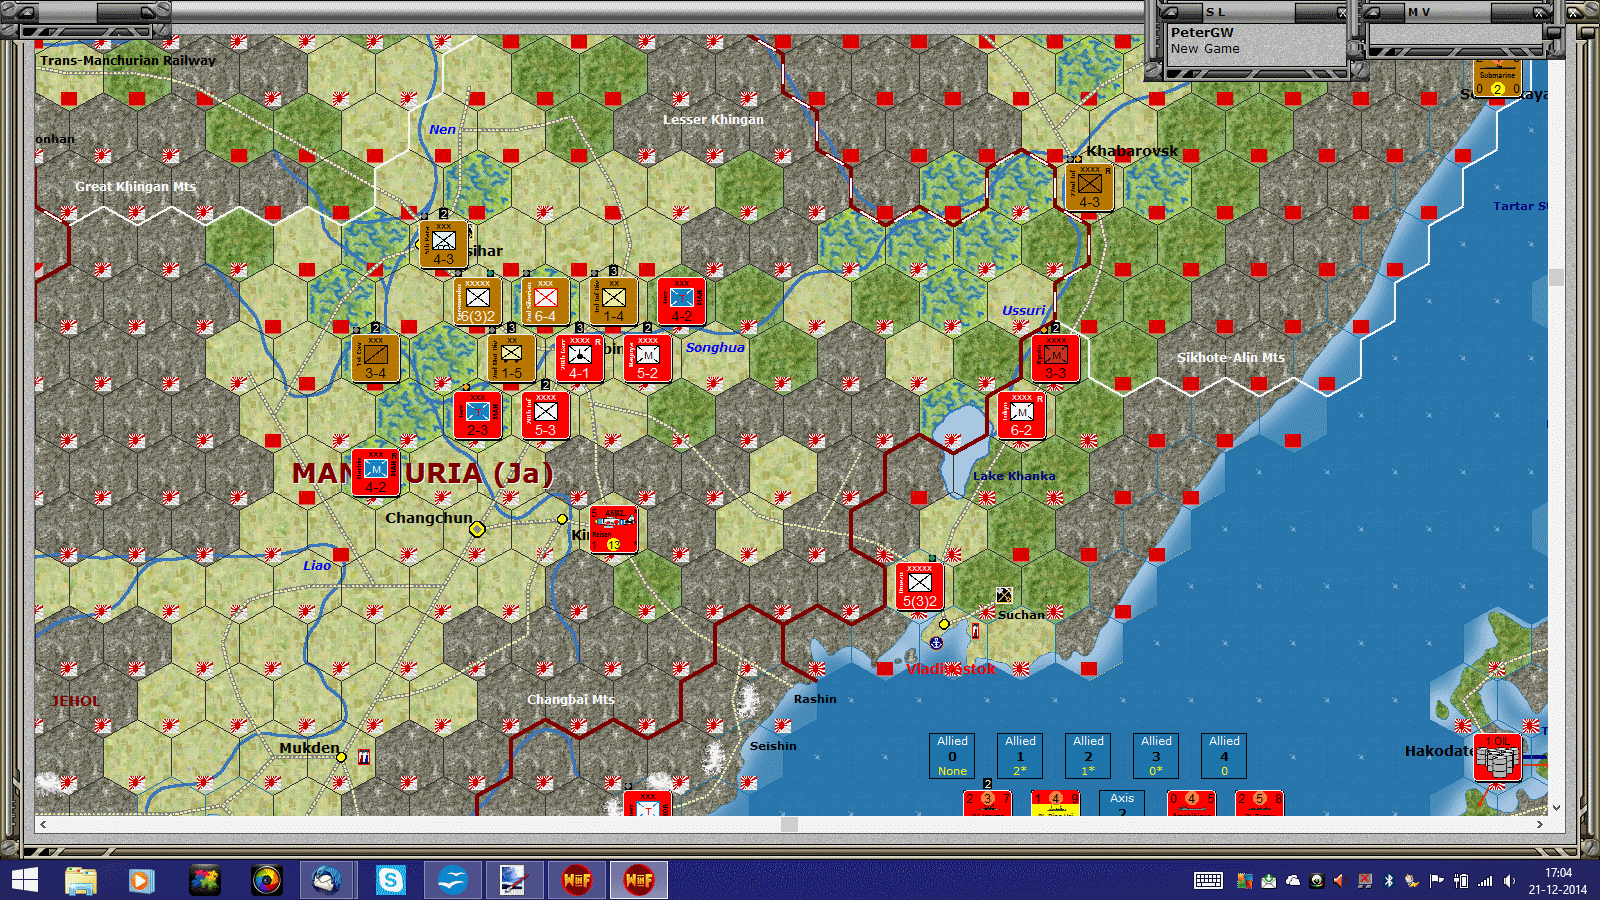
Task: Select the 4-3 para corps unit near Tsitsihar
Action: (x=444, y=245)
